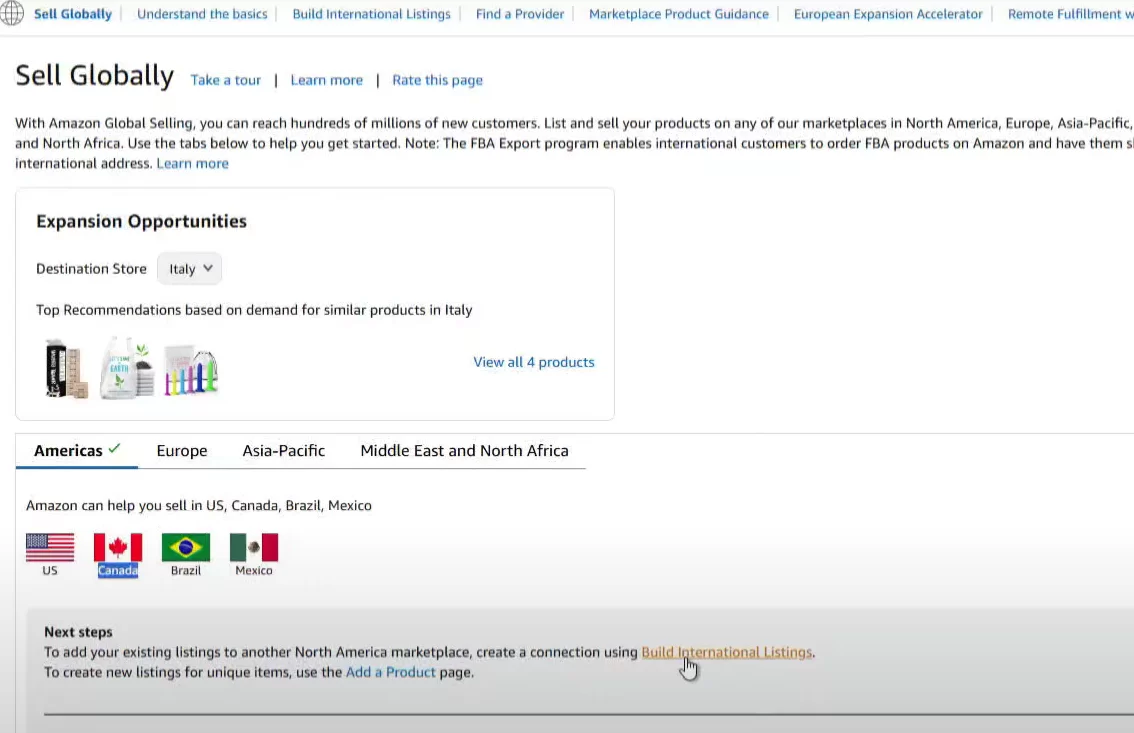Click Learn more link after international address
This screenshot has height=733, width=1134.
(x=192, y=163)
